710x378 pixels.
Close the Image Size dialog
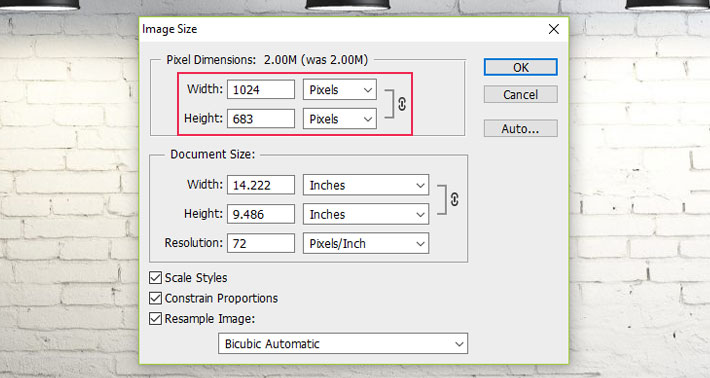point(553,29)
